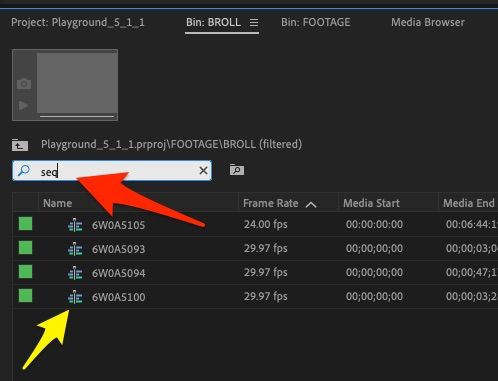The height and width of the screenshot is (381, 498).
Task: Select the sequence icon for 6W0A5105
Action: 75,225
